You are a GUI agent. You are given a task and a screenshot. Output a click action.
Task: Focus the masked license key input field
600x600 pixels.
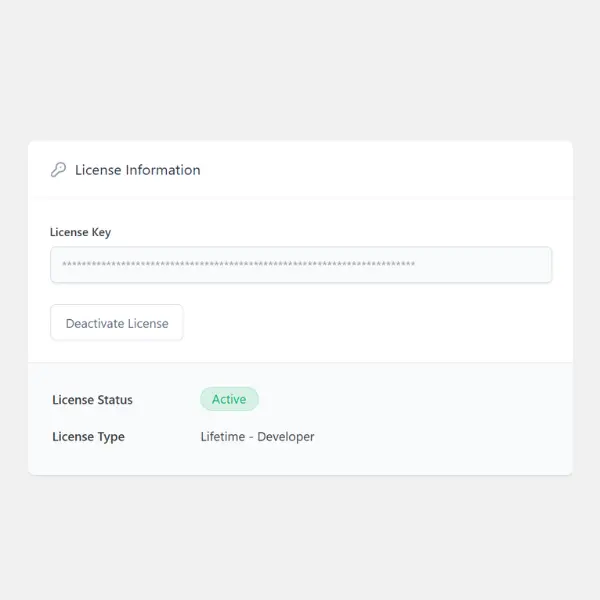(300, 265)
